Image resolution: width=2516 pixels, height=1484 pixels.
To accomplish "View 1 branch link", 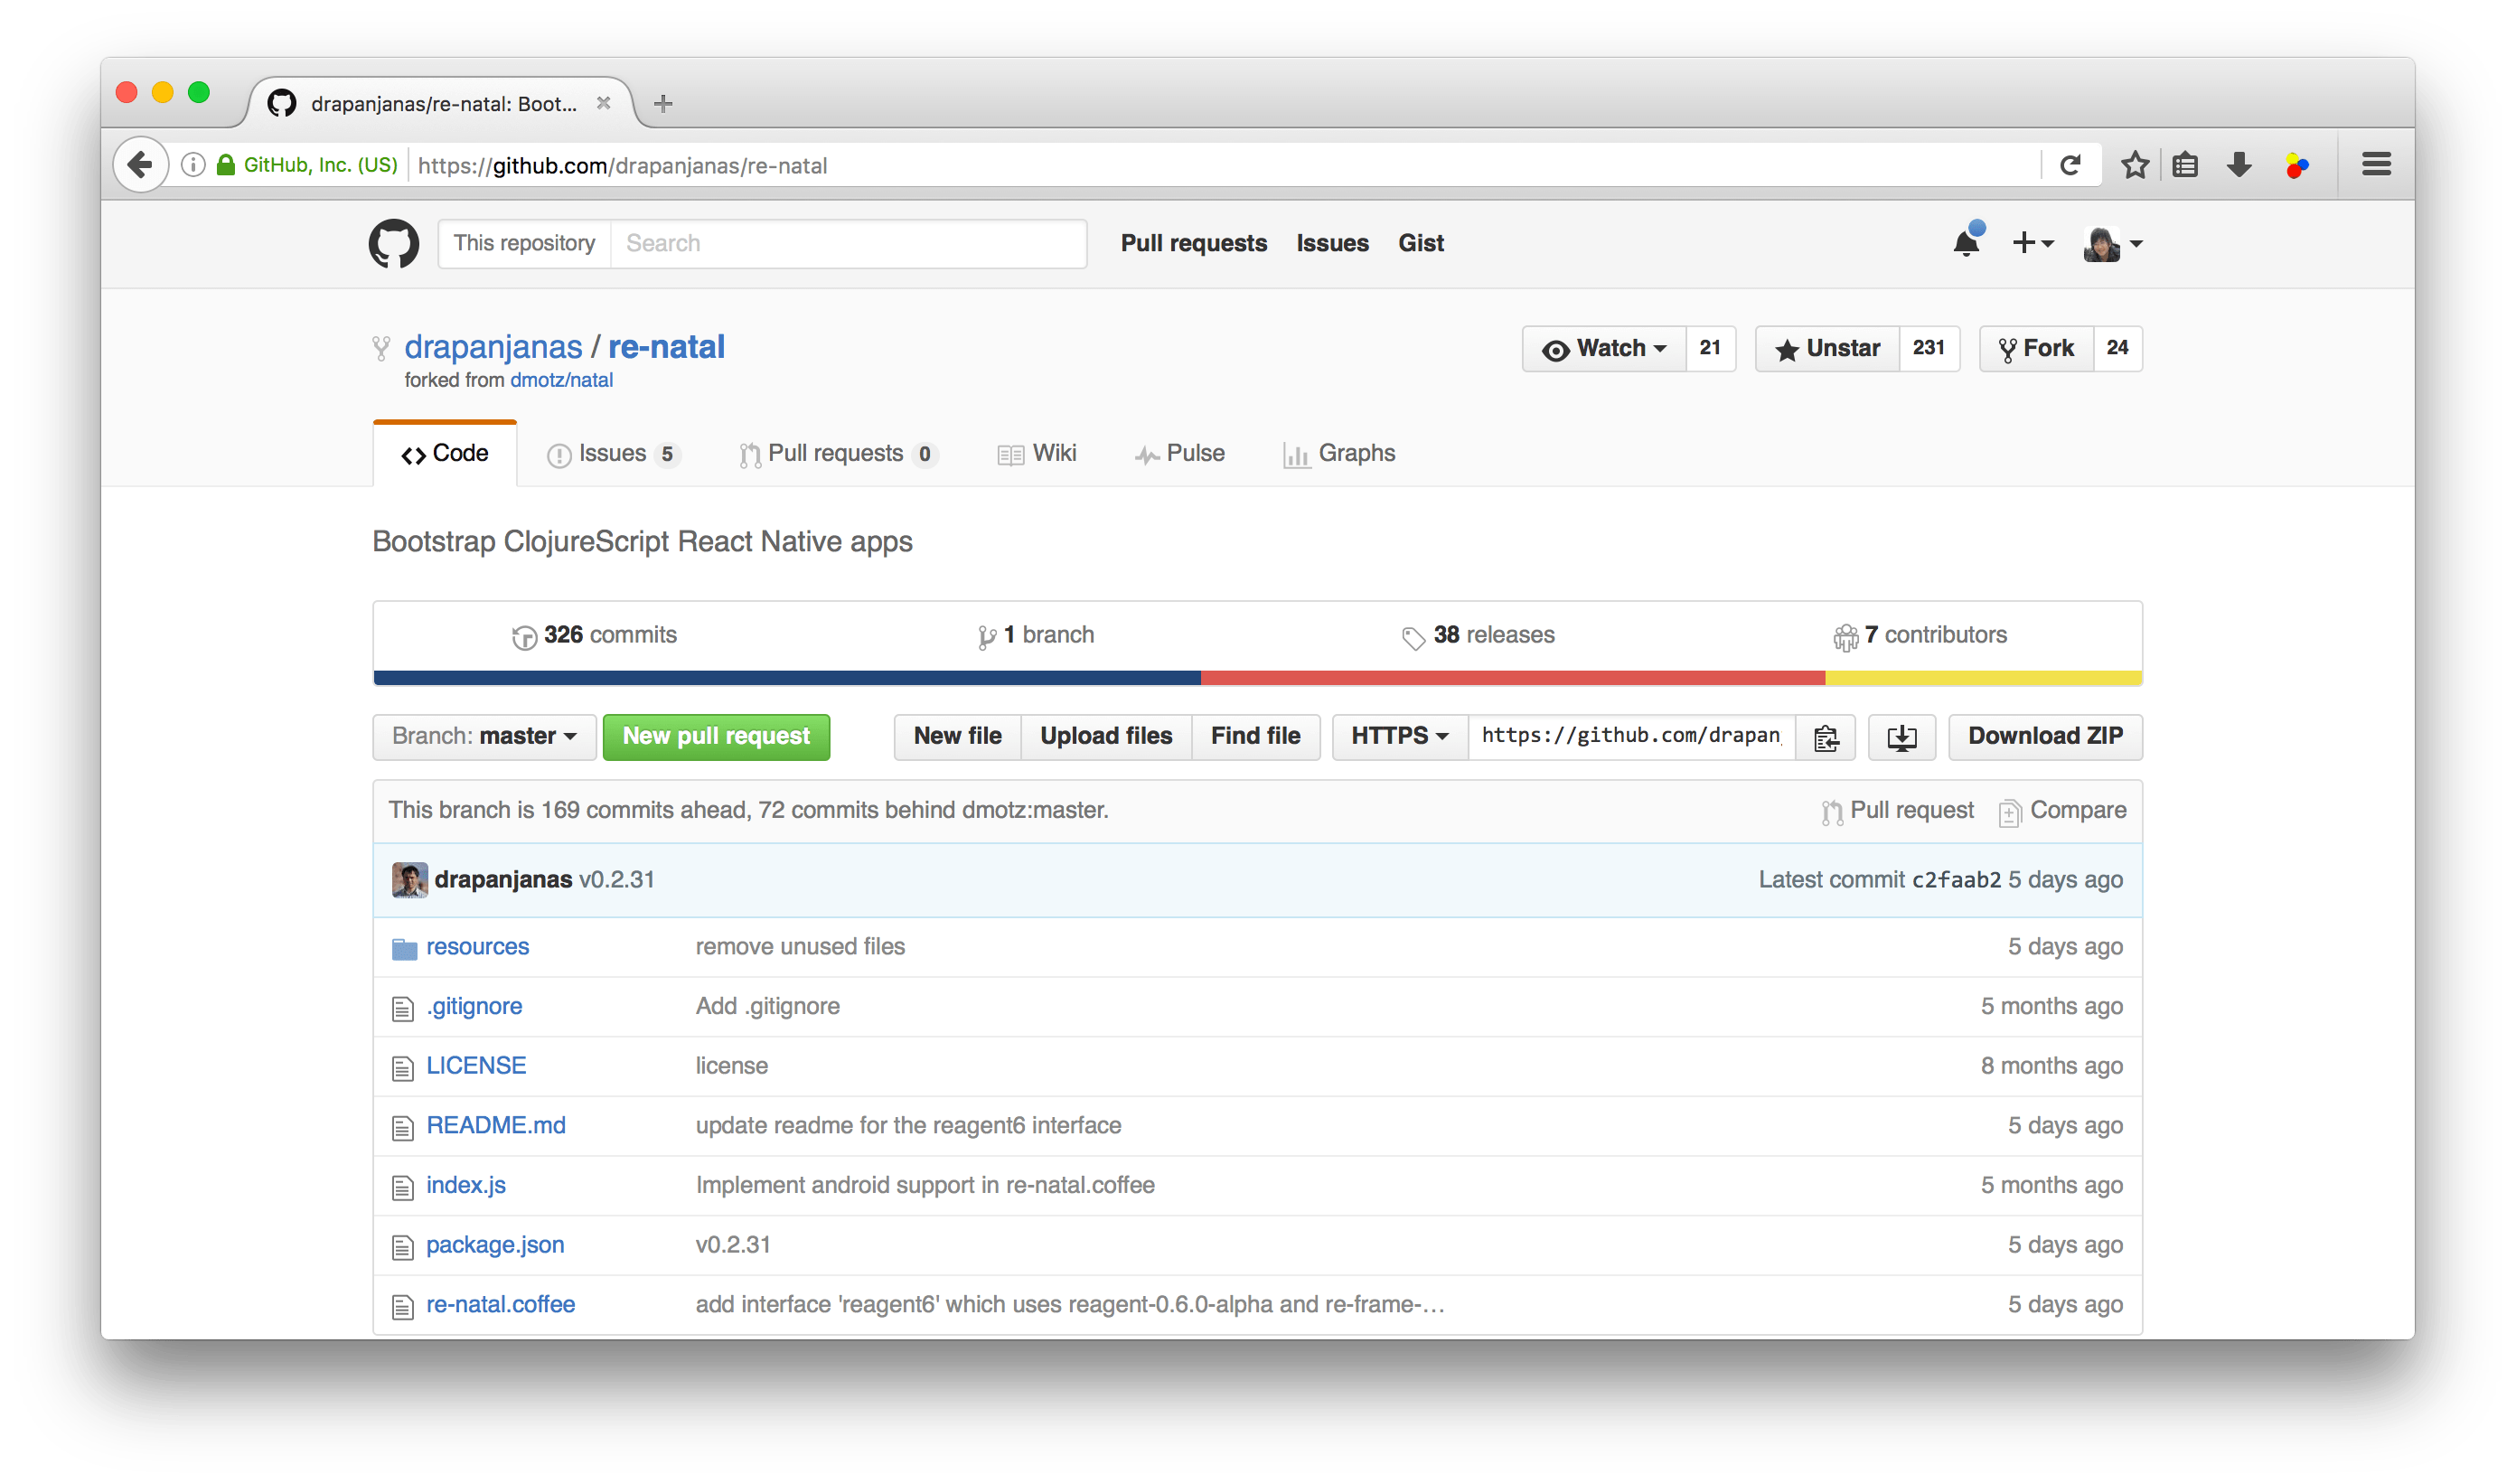I will point(1036,635).
